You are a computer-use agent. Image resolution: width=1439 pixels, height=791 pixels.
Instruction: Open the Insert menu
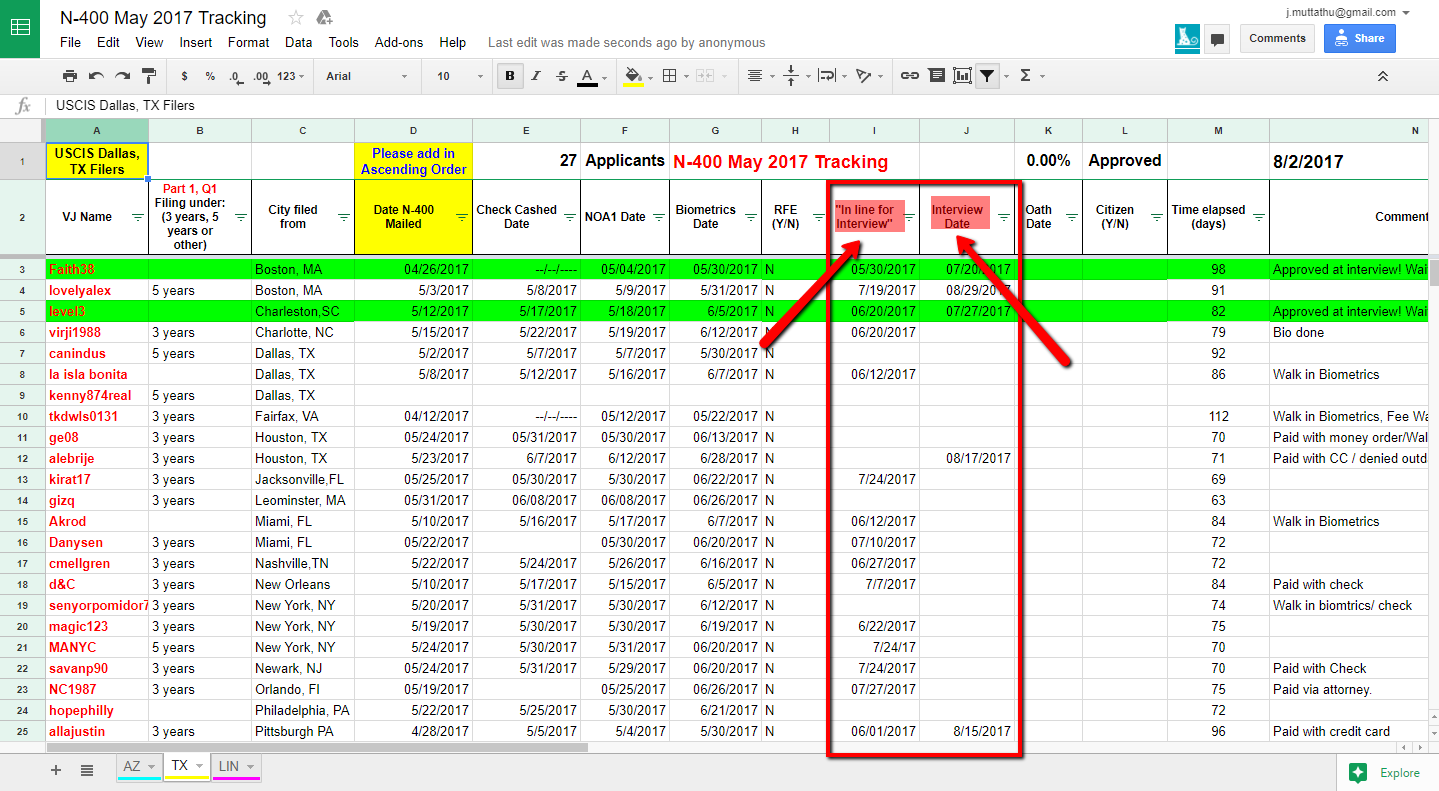pos(196,43)
